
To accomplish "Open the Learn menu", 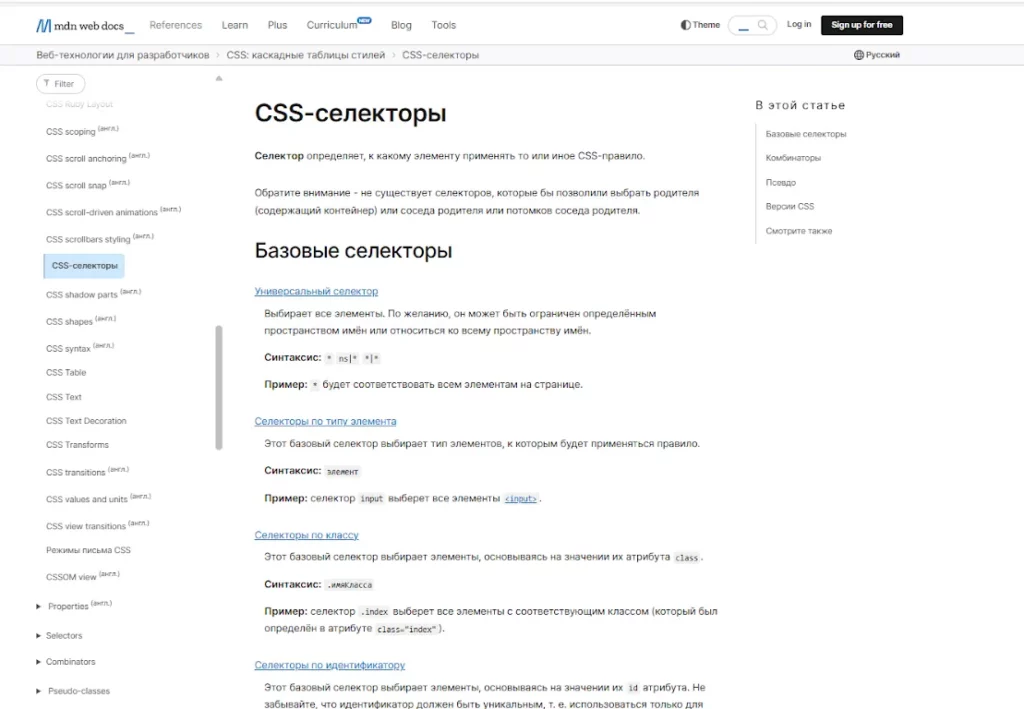I will (x=234, y=25).
